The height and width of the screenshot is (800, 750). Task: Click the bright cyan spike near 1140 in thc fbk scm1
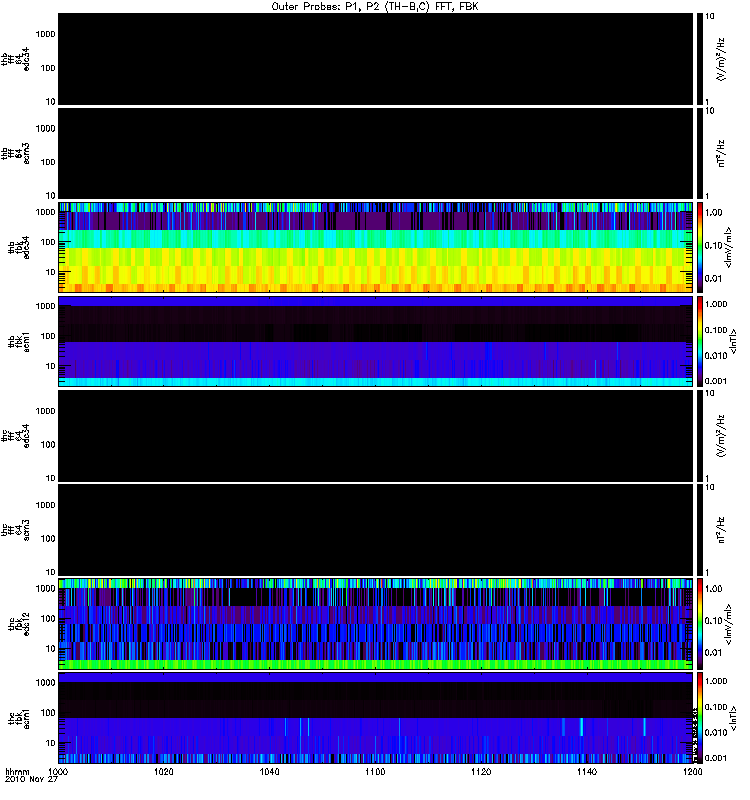(582, 727)
